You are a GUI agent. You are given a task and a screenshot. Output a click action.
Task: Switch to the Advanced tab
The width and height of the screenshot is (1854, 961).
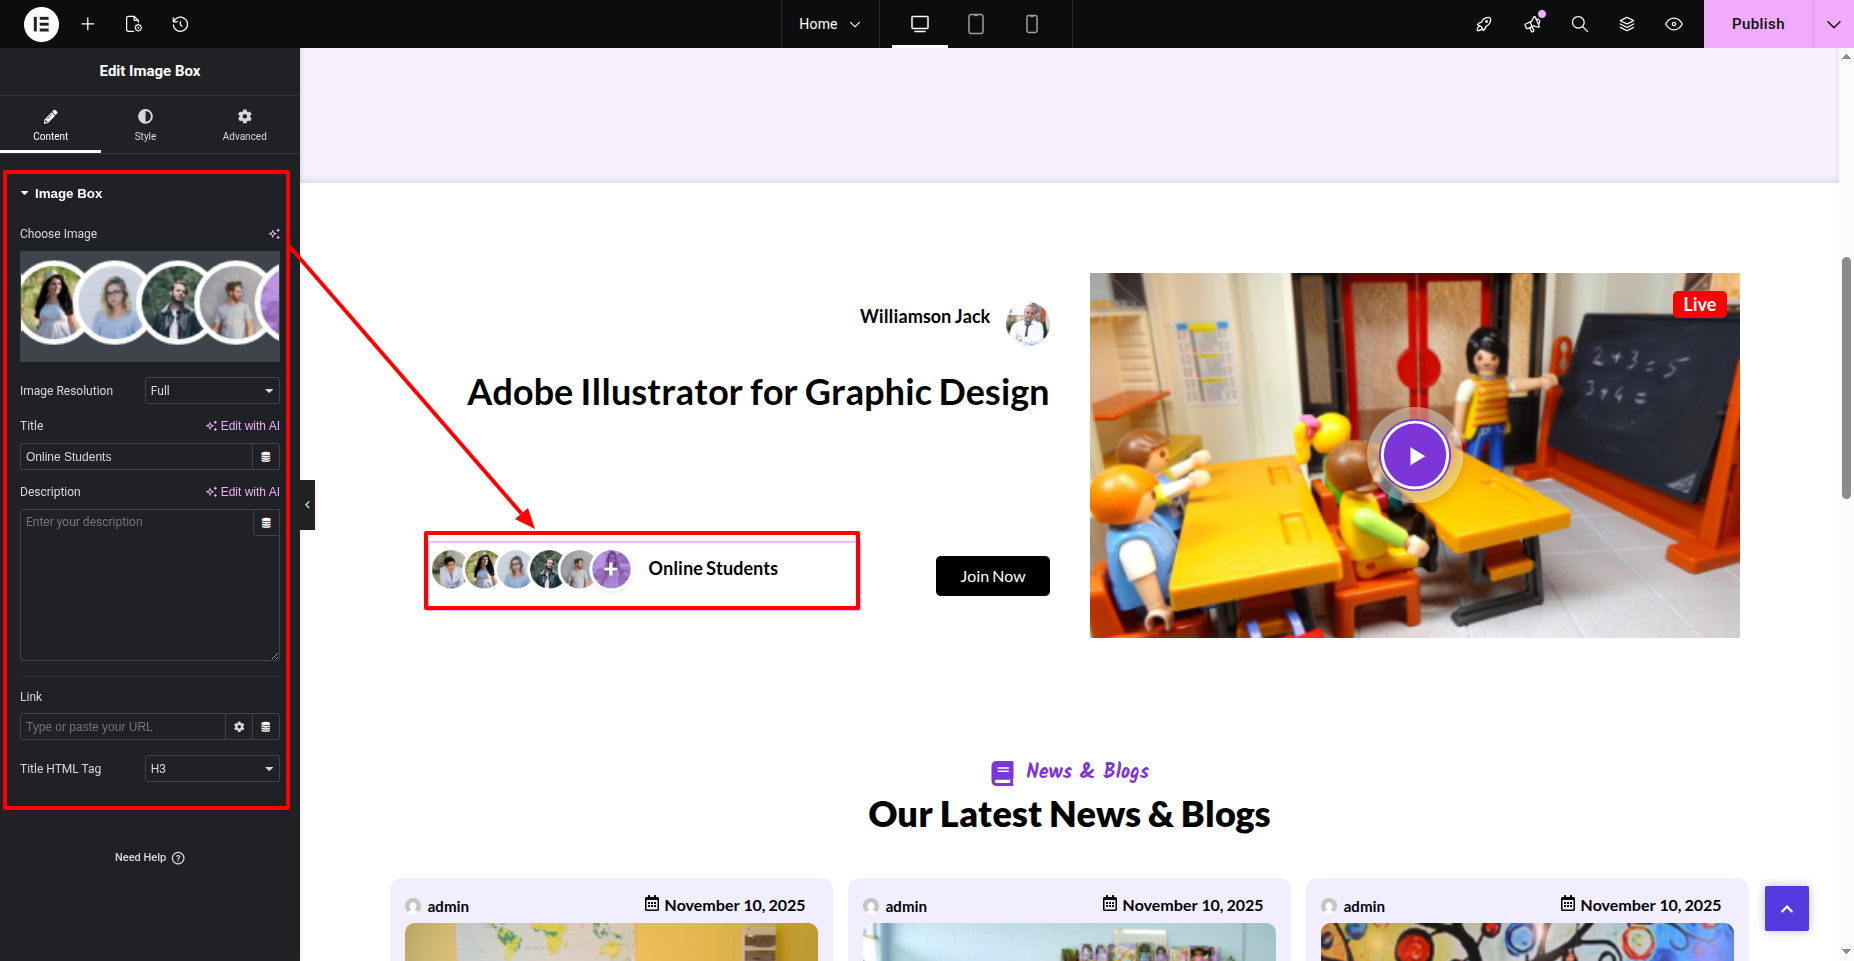244,125
